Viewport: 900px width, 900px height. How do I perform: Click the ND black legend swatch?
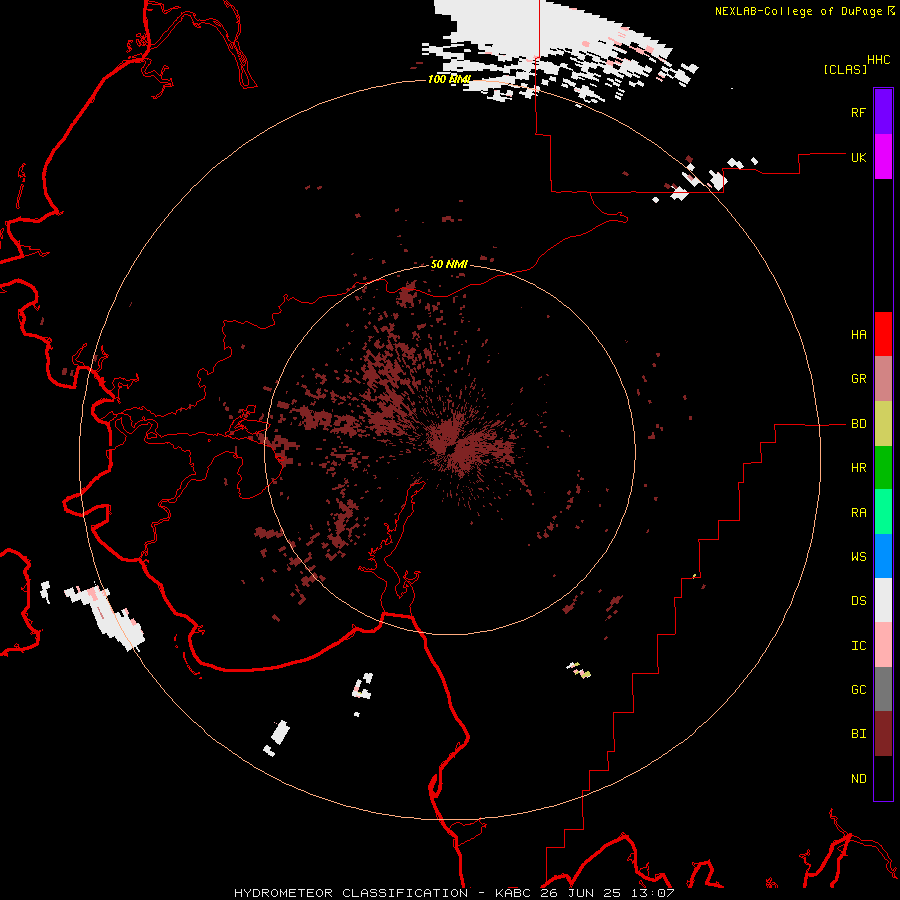(x=883, y=778)
